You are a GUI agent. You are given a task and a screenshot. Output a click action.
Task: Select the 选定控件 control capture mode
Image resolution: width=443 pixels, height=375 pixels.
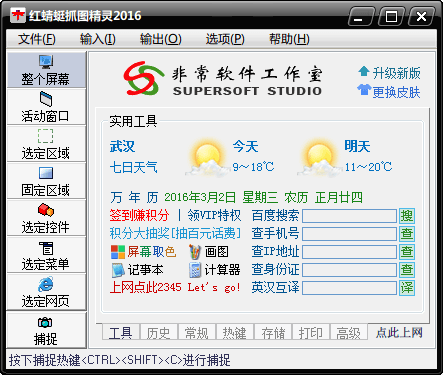pos(46,218)
